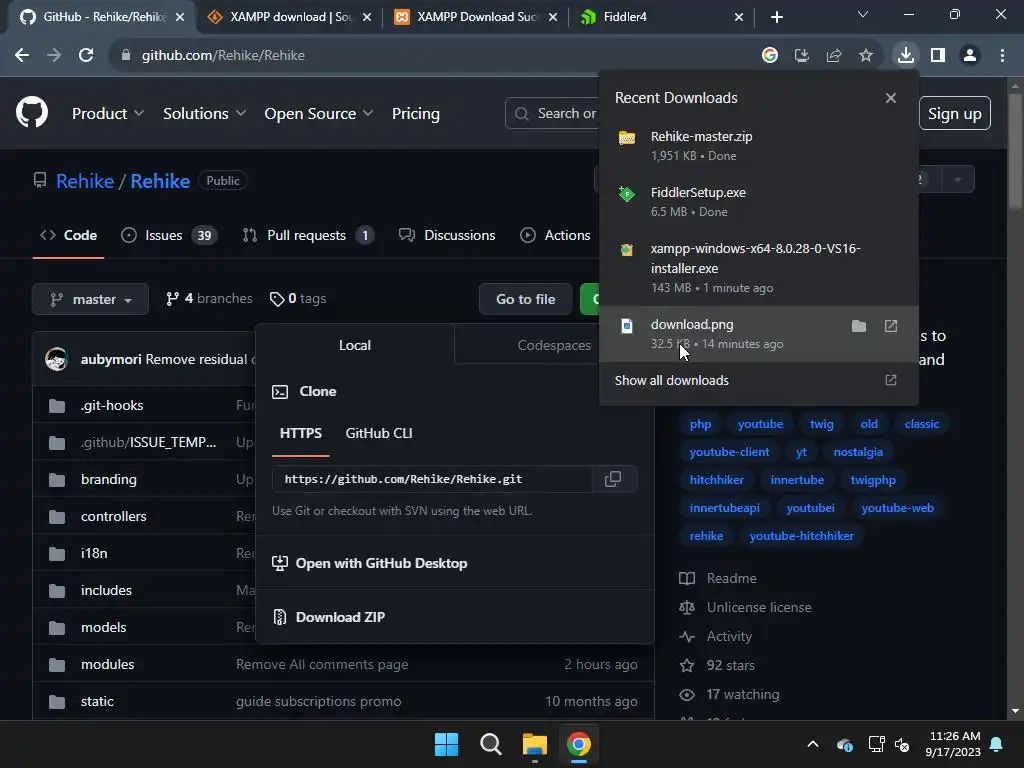
Task: Select the HTTPS clone tab
Action: click(x=300, y=433)
